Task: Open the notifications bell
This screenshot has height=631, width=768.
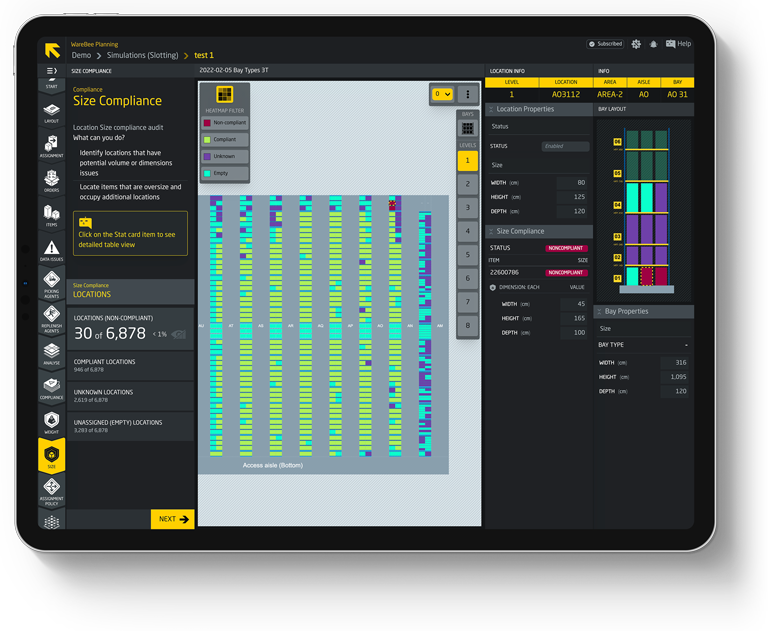Action: click(x=653, y=44)
